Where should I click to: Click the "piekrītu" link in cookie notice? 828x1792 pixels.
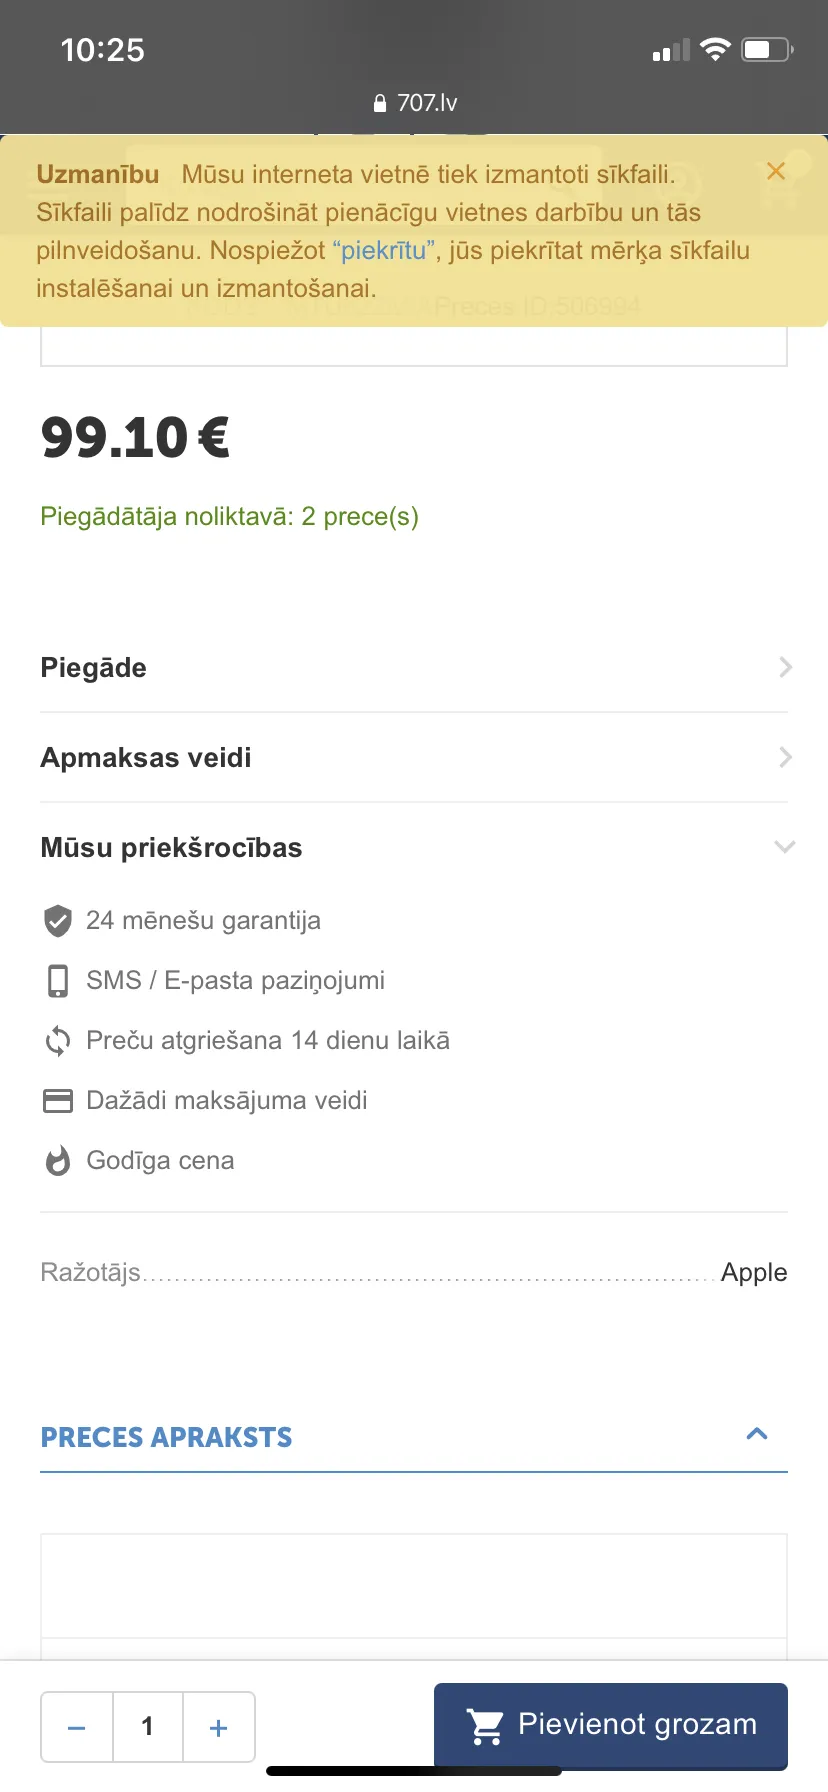tap(385, 250)
